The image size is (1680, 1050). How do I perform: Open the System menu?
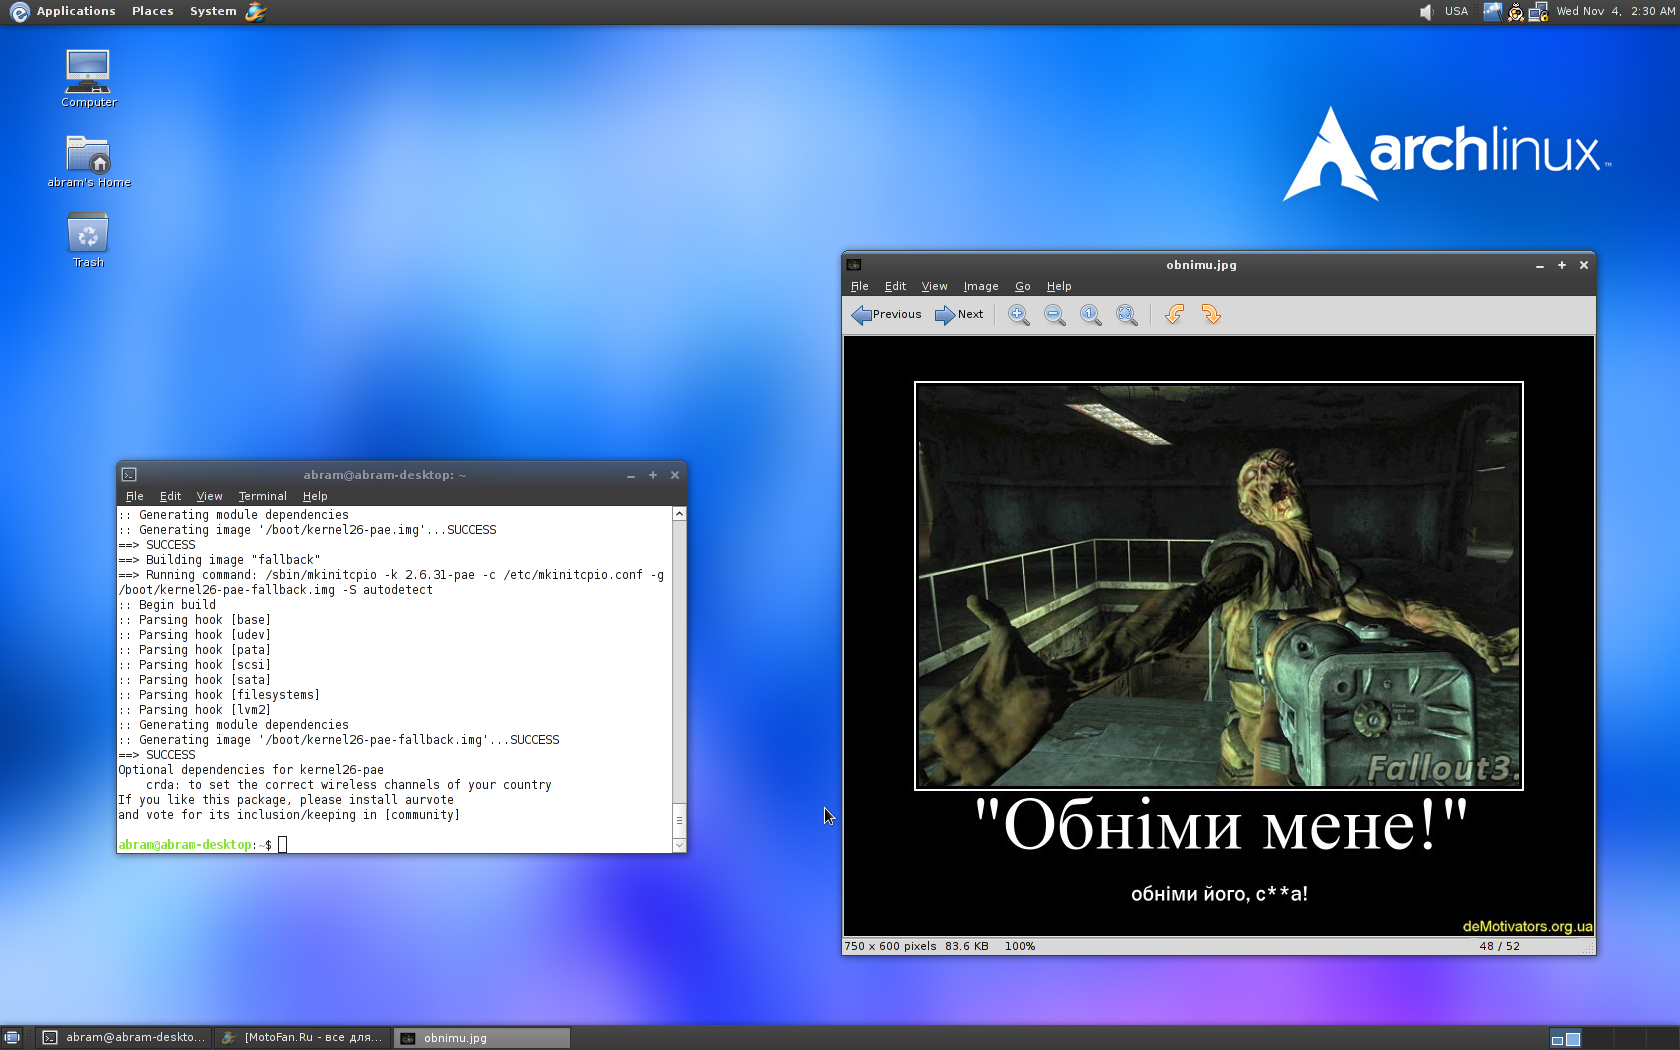tap(213, 11)
